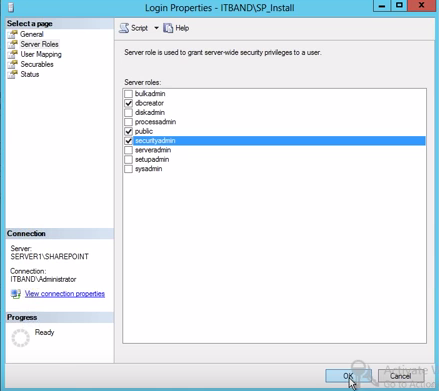The width and height of the screenshot is (439, 391).
Task: Click the Securables page icon
Action: 13,64
